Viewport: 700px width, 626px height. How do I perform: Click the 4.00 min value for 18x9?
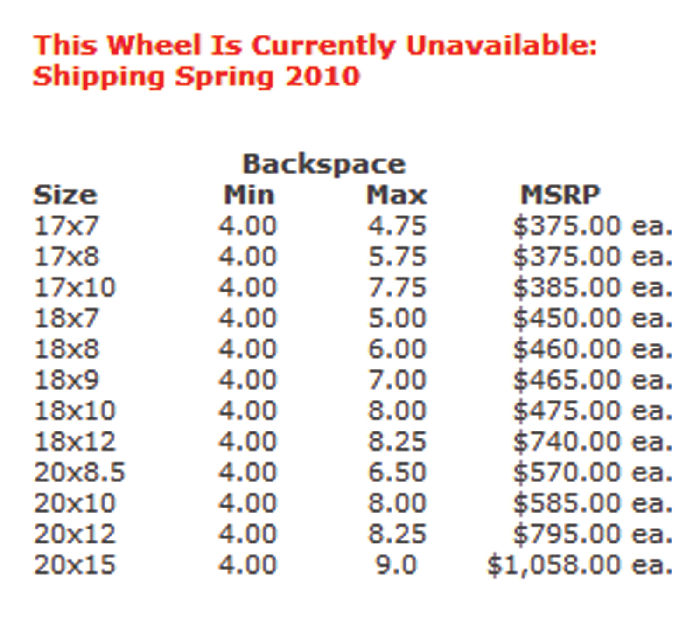coord(248,379)
